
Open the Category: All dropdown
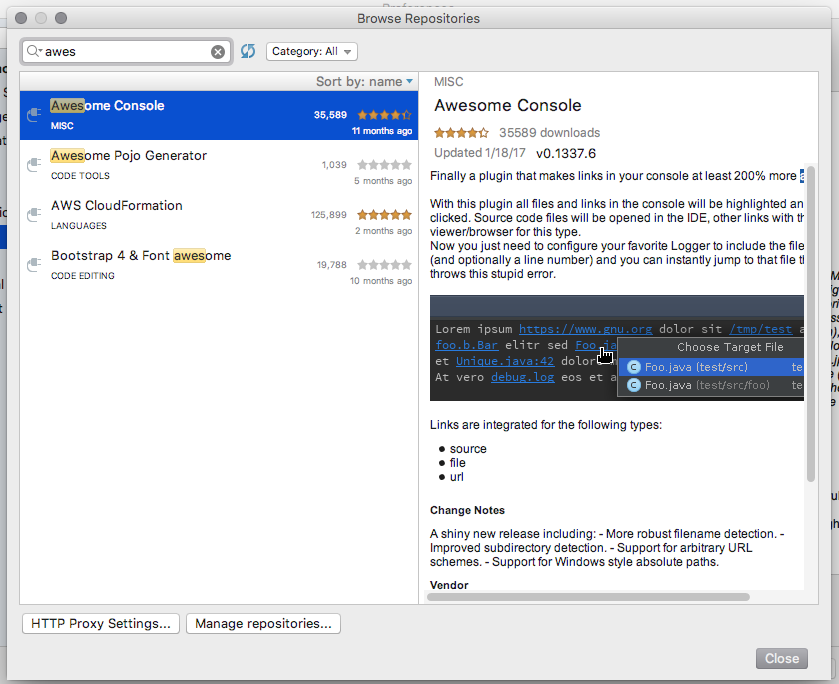(x=312, y=51)
